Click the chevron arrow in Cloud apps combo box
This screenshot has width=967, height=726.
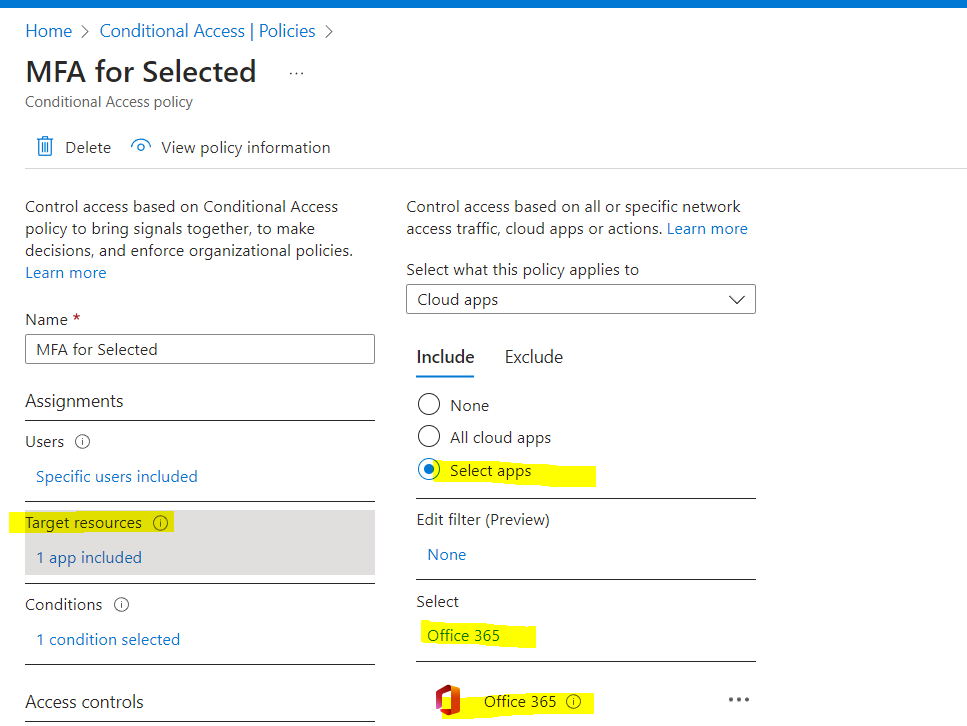coord(736,300)
